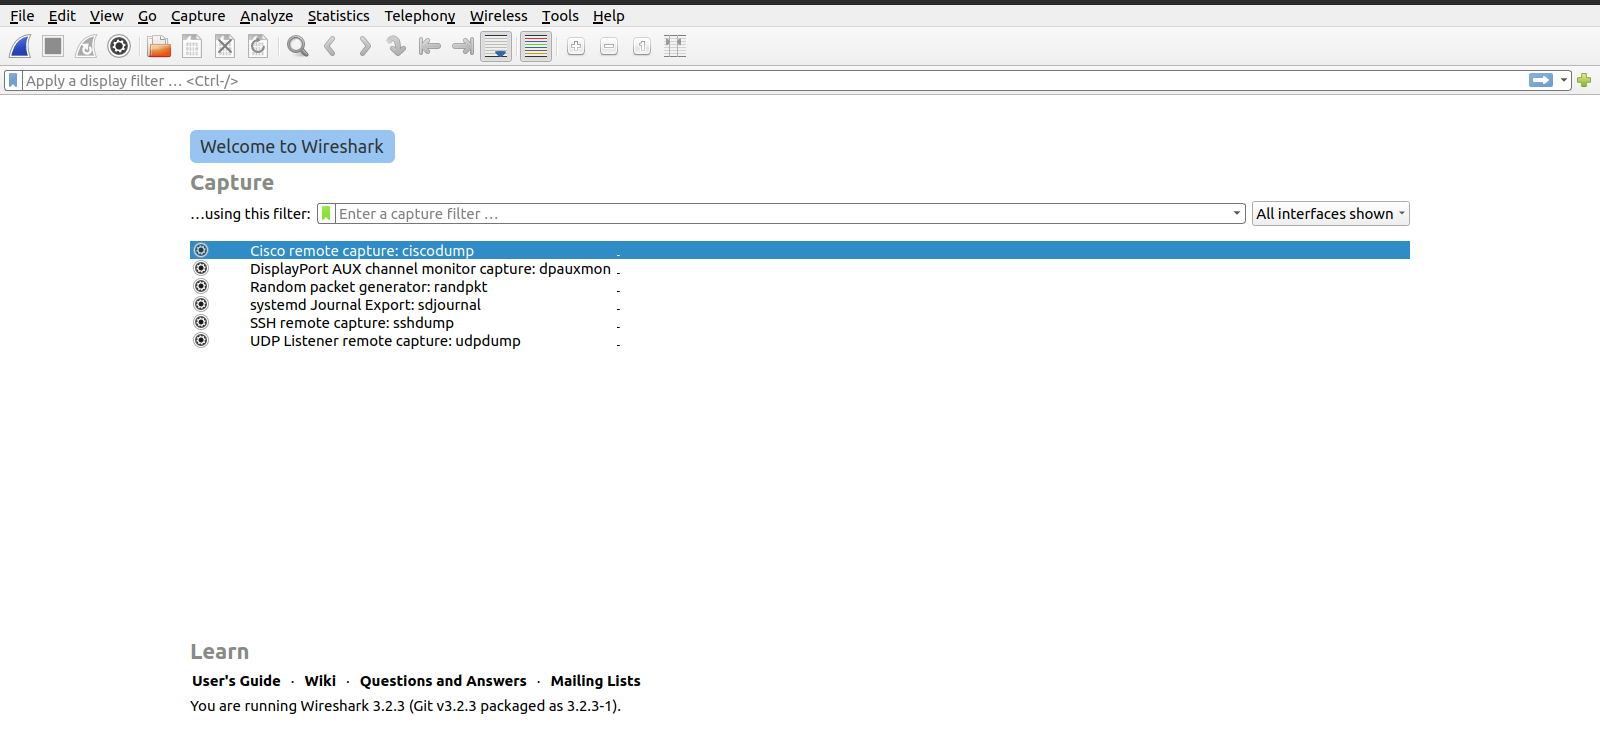Open the User's Guide link
The image size is (1600, 730).
[x=236, y=681]
